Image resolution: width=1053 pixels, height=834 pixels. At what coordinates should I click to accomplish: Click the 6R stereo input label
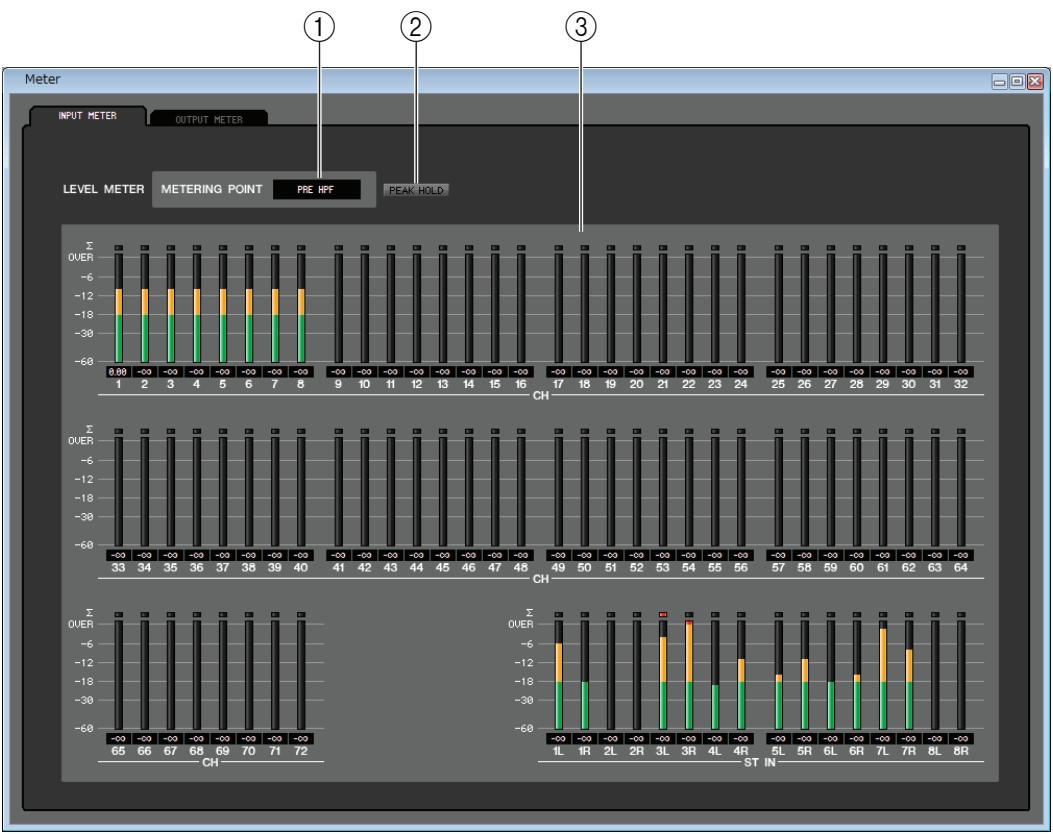(x=856, y=751)
